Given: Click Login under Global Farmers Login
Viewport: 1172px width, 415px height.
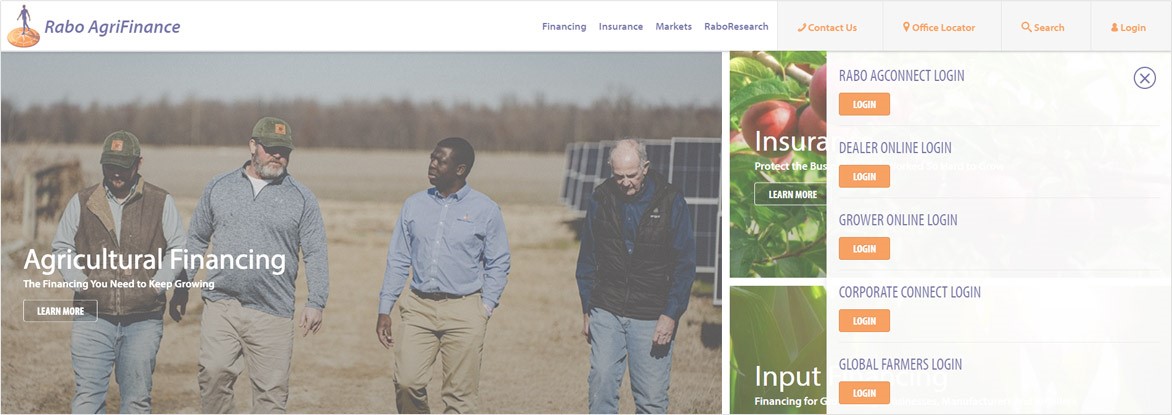Looking at the screenshot, I should pyautogui.click(x=864, y=393).
